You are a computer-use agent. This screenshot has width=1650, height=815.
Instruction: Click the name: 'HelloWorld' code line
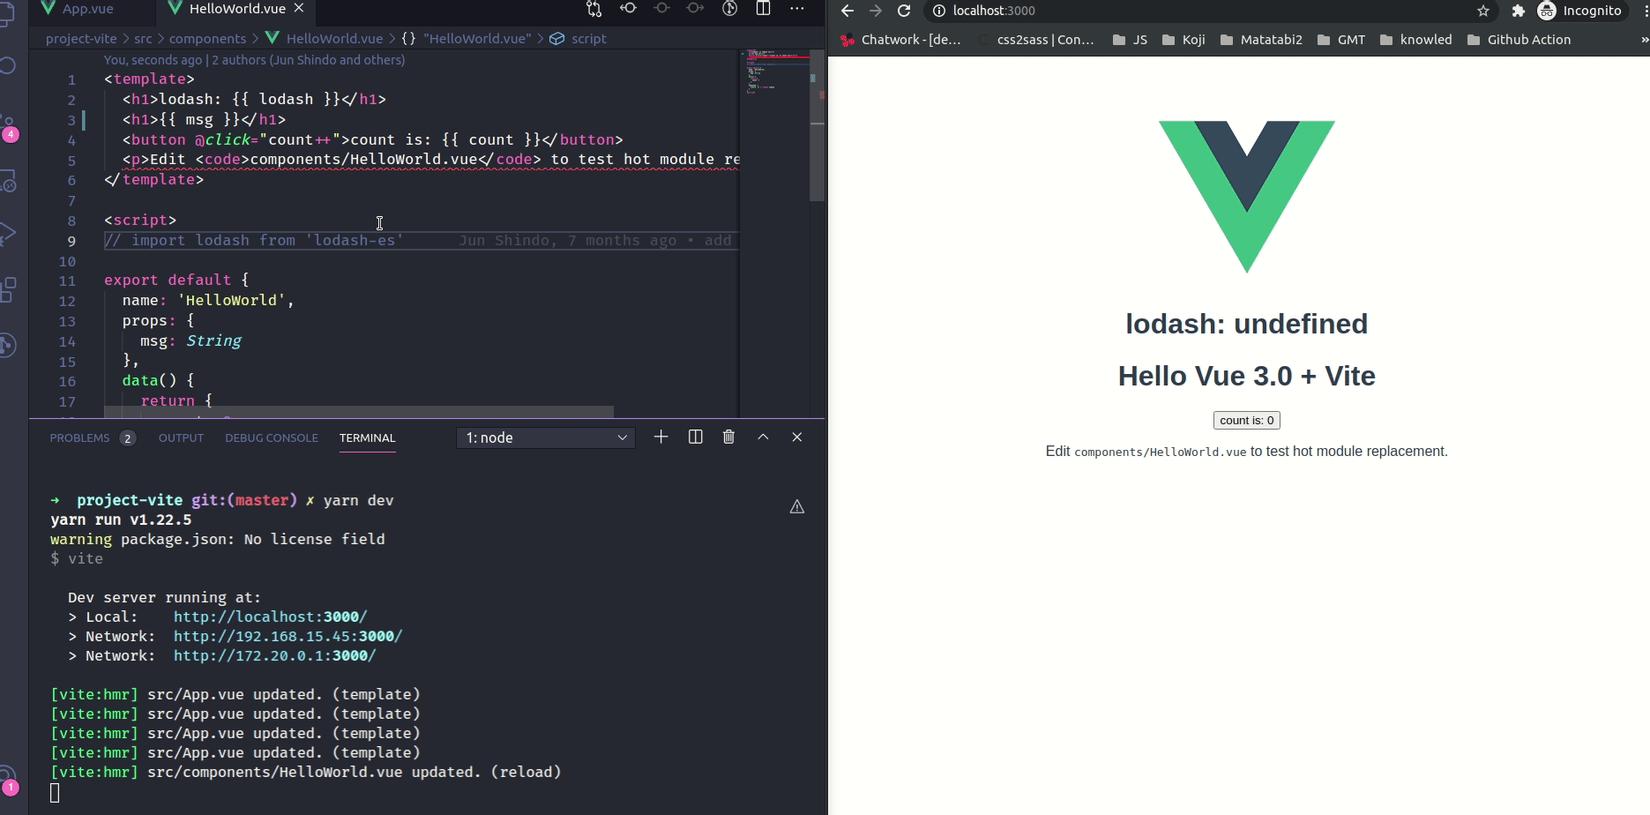coord(208,300)
